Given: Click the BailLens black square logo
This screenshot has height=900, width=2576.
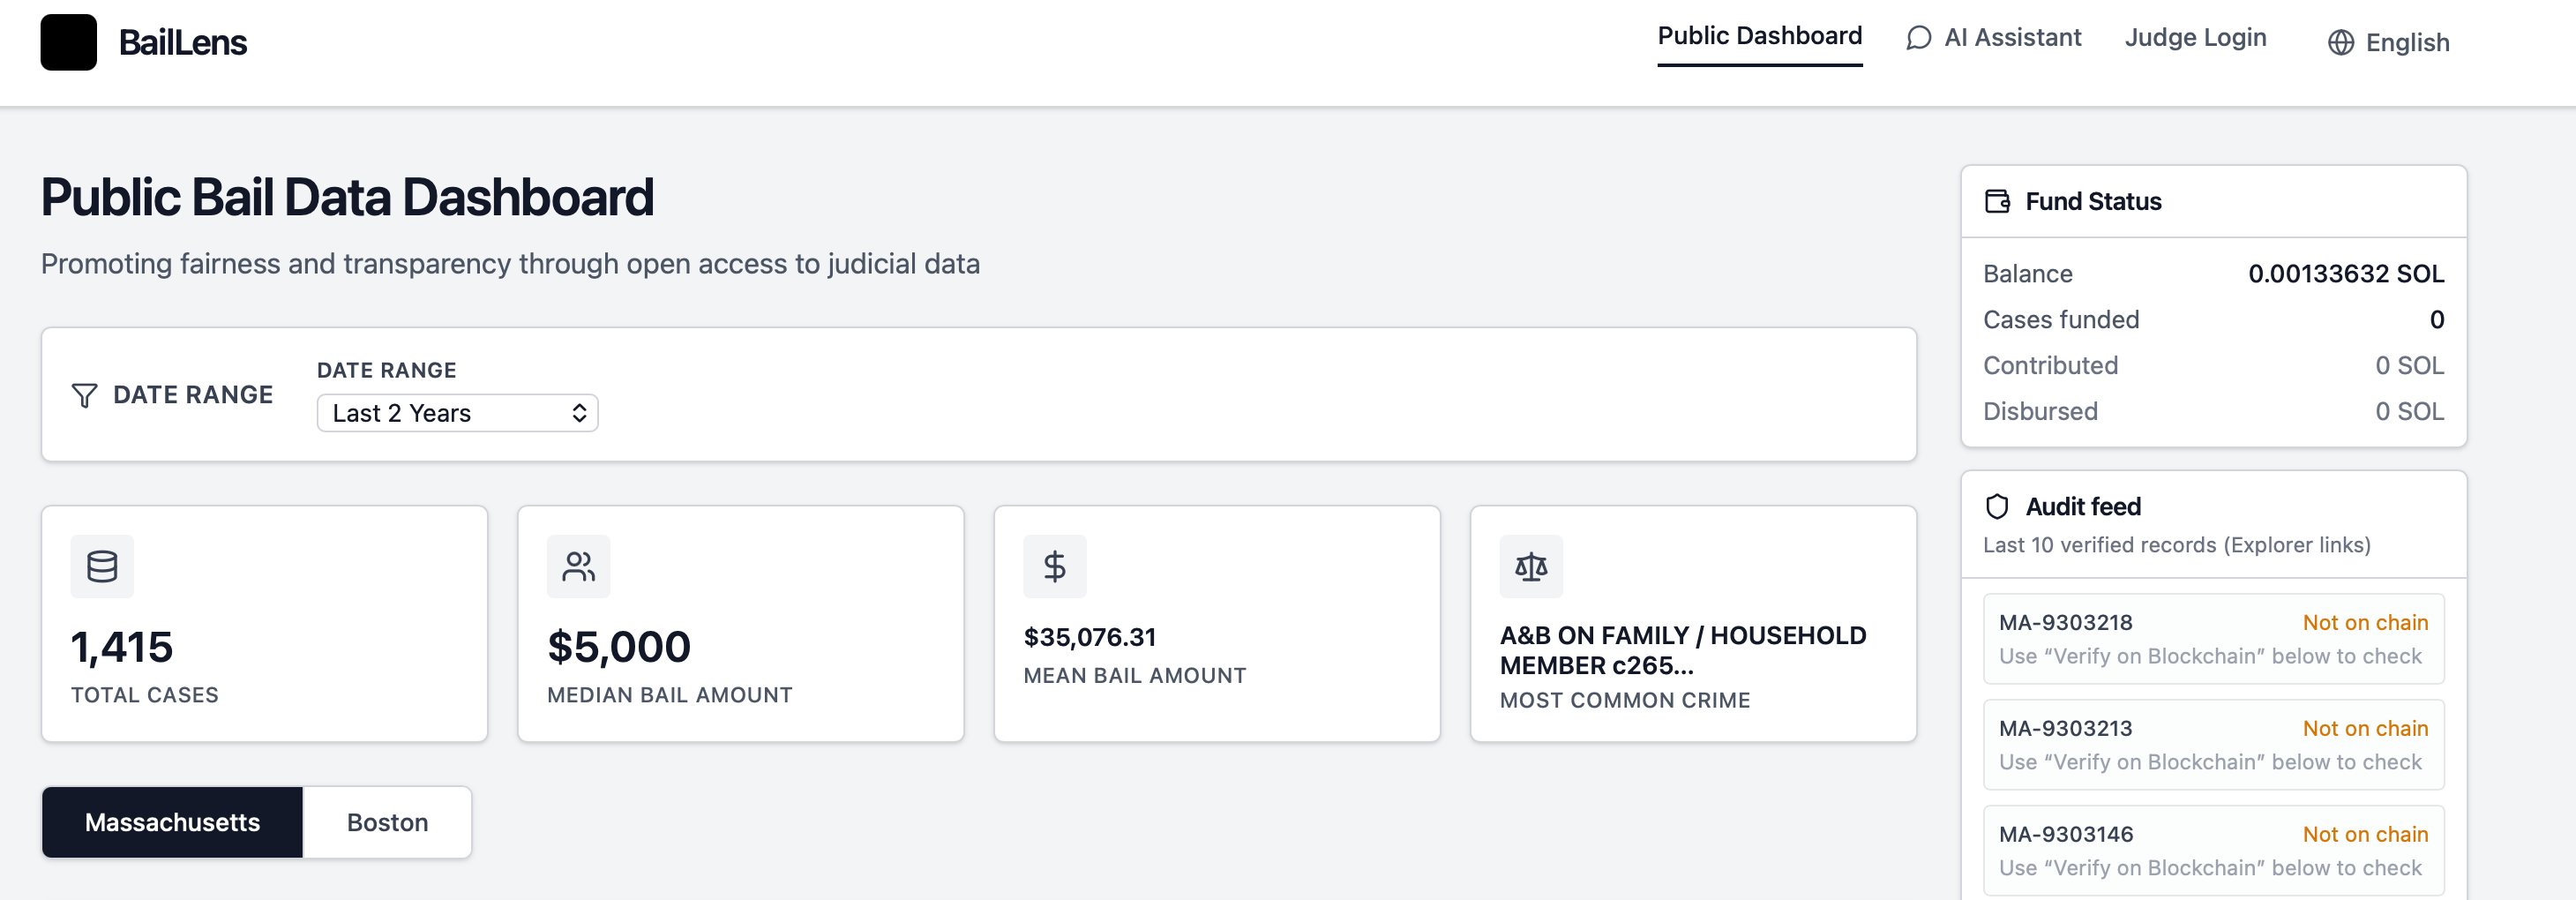Looking at the screenshot, I should [68, 42].
